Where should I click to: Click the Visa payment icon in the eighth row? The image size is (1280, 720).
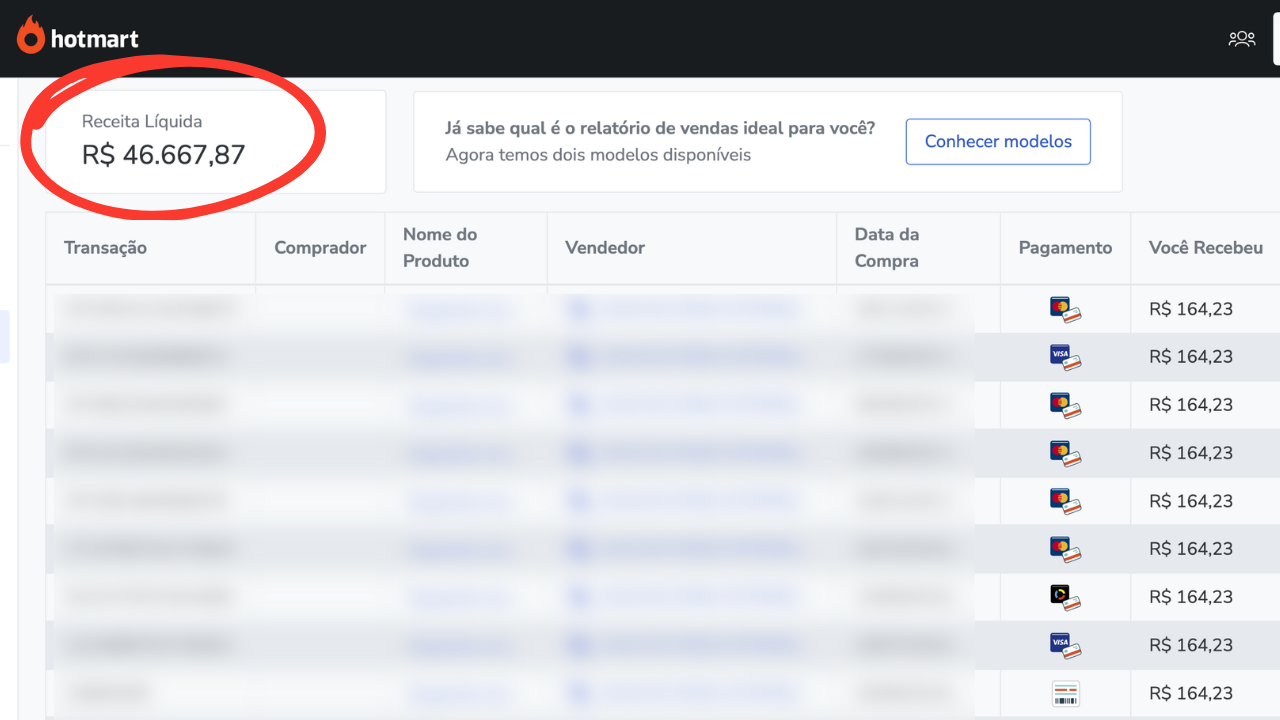pos(1065,645)
